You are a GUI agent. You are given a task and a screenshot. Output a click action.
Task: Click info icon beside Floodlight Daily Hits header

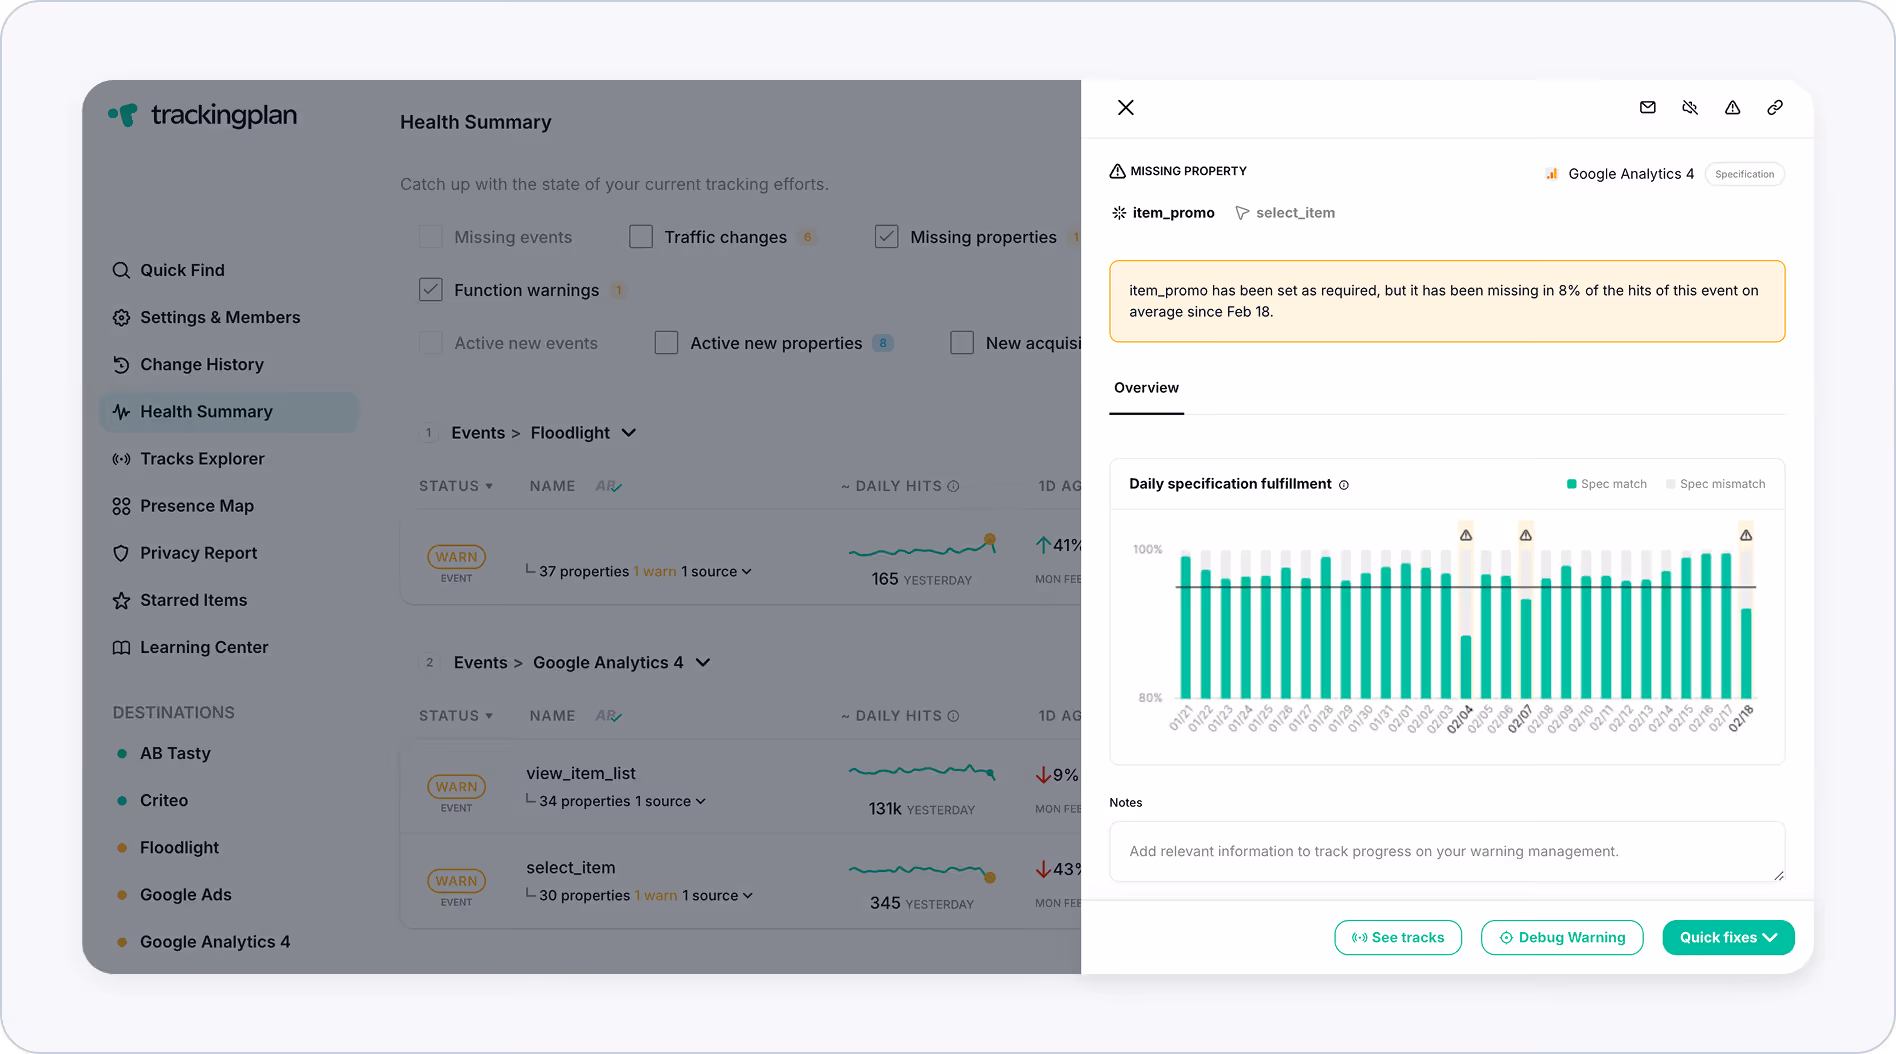(x=953, y=486)
